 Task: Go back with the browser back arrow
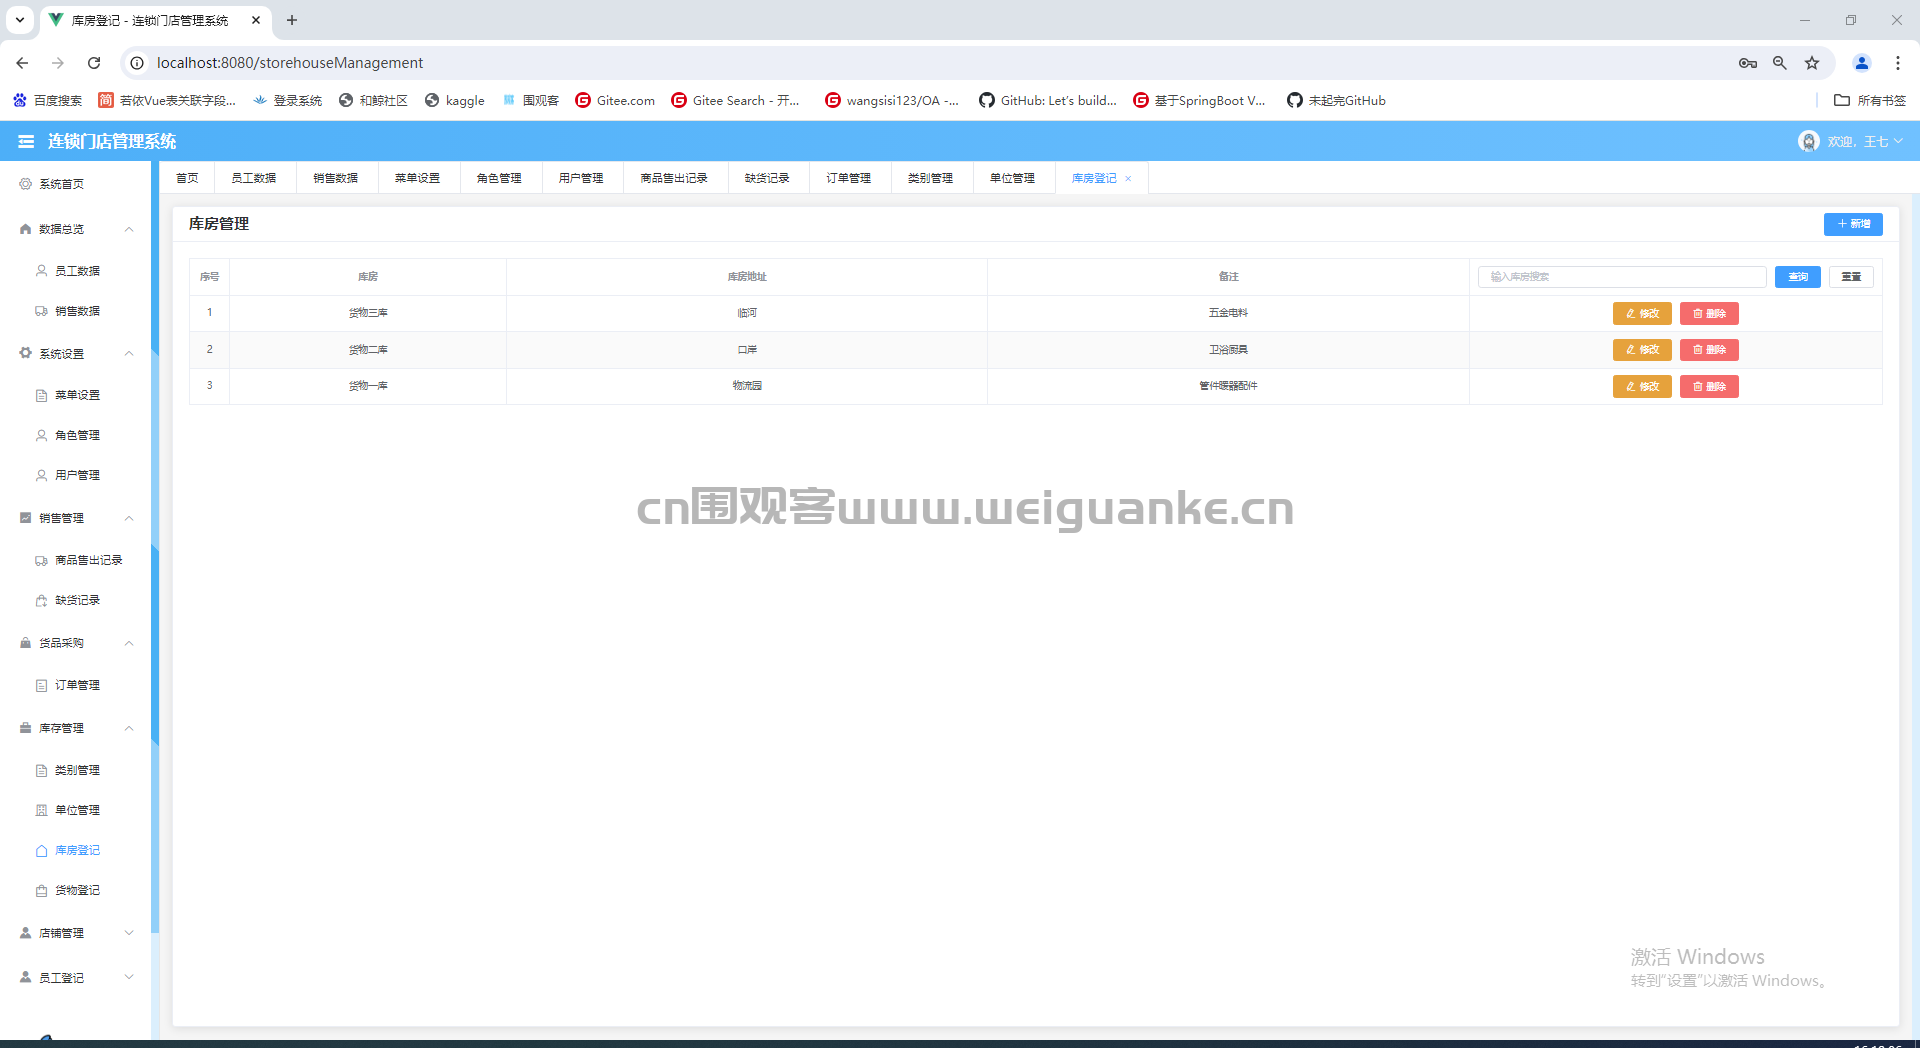tap(22, 63)
